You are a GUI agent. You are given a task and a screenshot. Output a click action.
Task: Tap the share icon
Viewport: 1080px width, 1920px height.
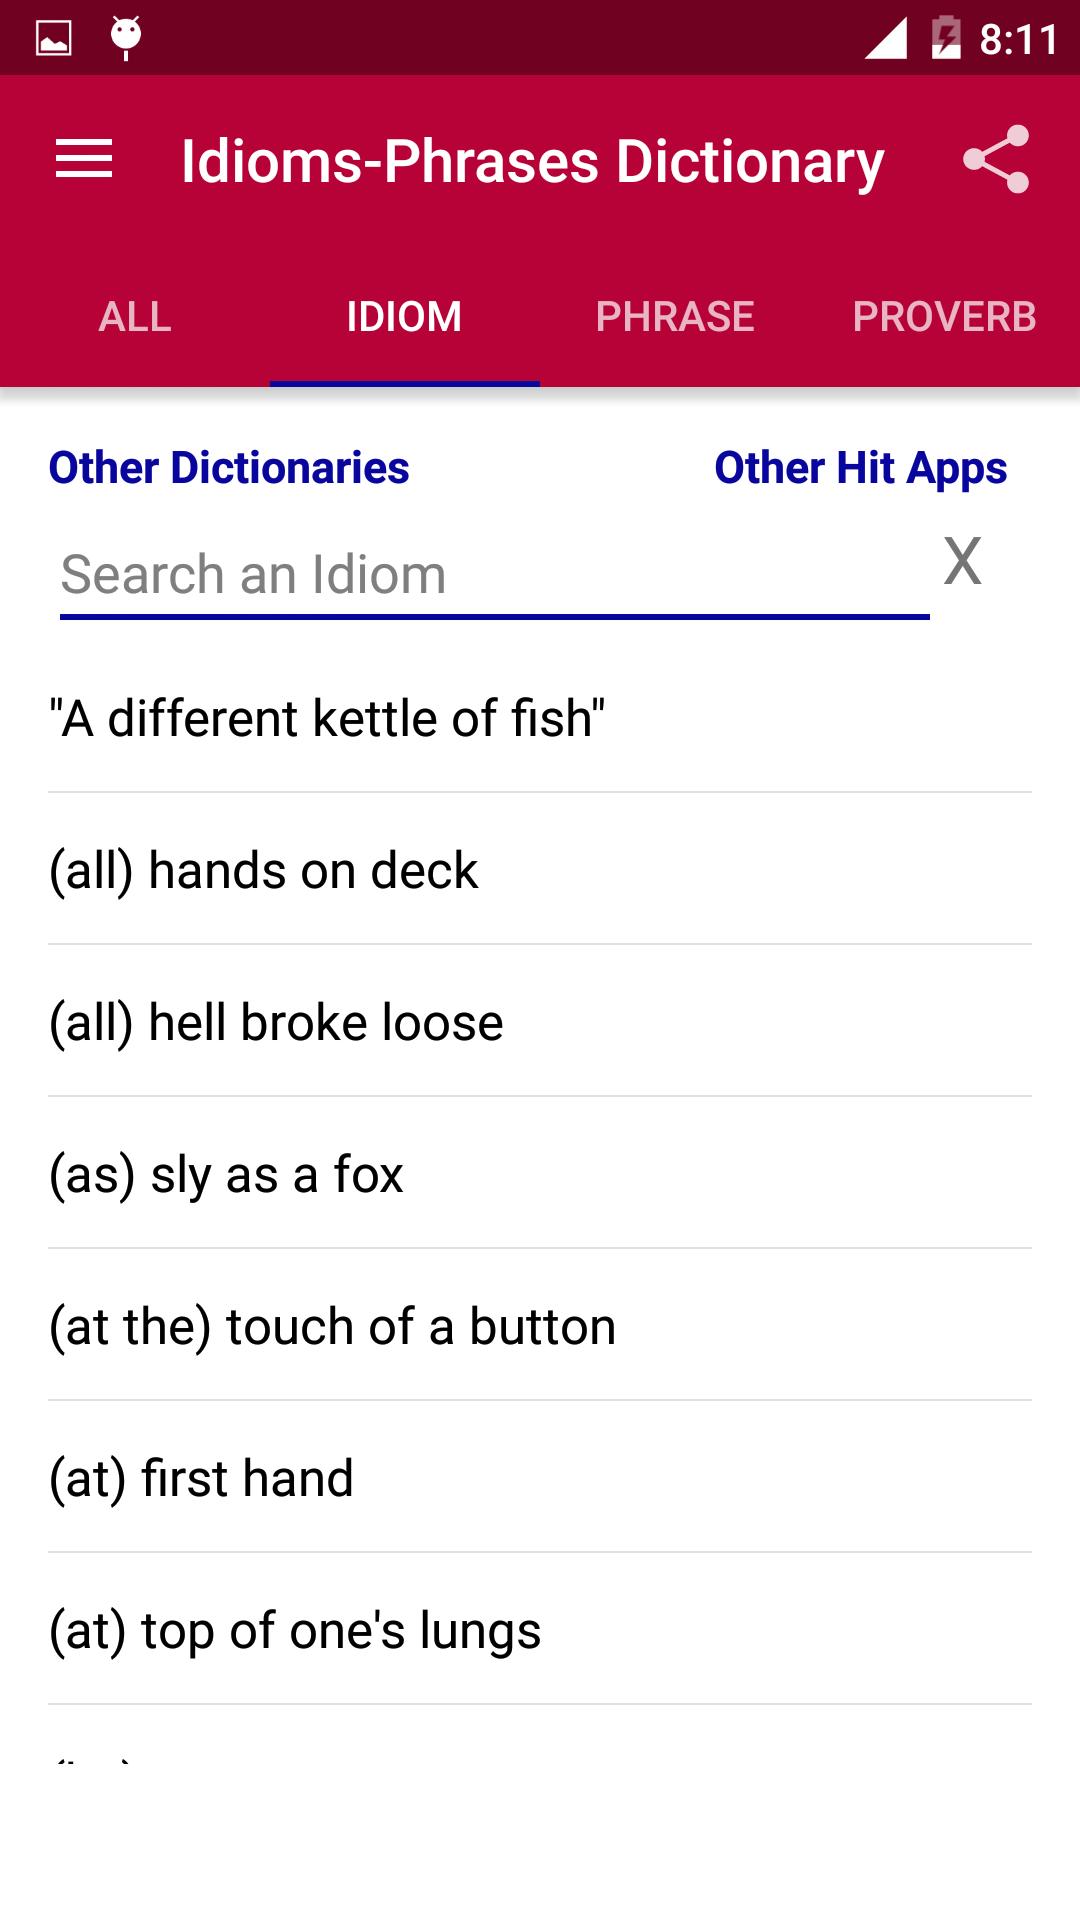996,159
